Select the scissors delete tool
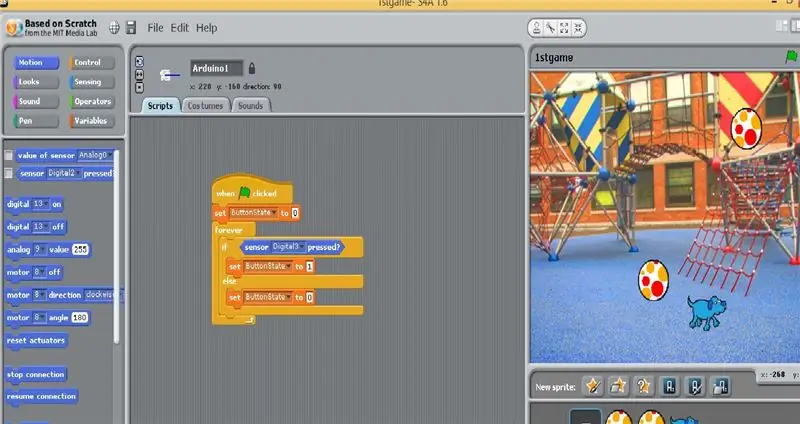Viewport: 800px width, 424px height. [x=551, y=28]
